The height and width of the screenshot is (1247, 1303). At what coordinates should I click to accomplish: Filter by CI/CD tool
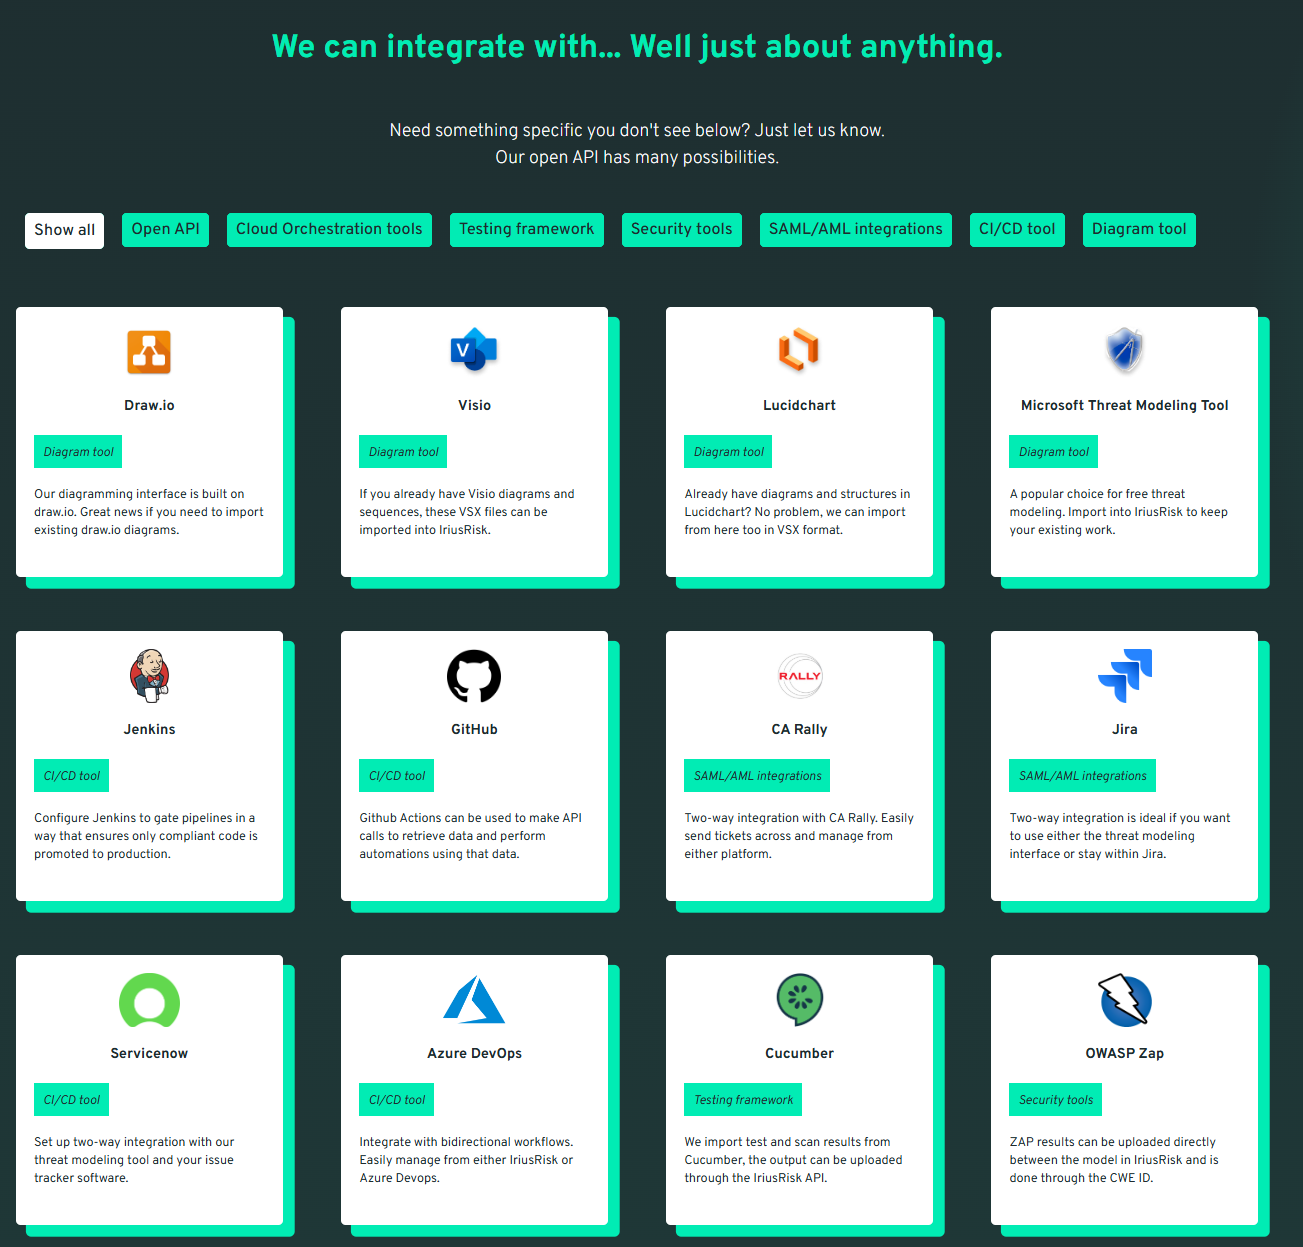(x=1017, y=229)
